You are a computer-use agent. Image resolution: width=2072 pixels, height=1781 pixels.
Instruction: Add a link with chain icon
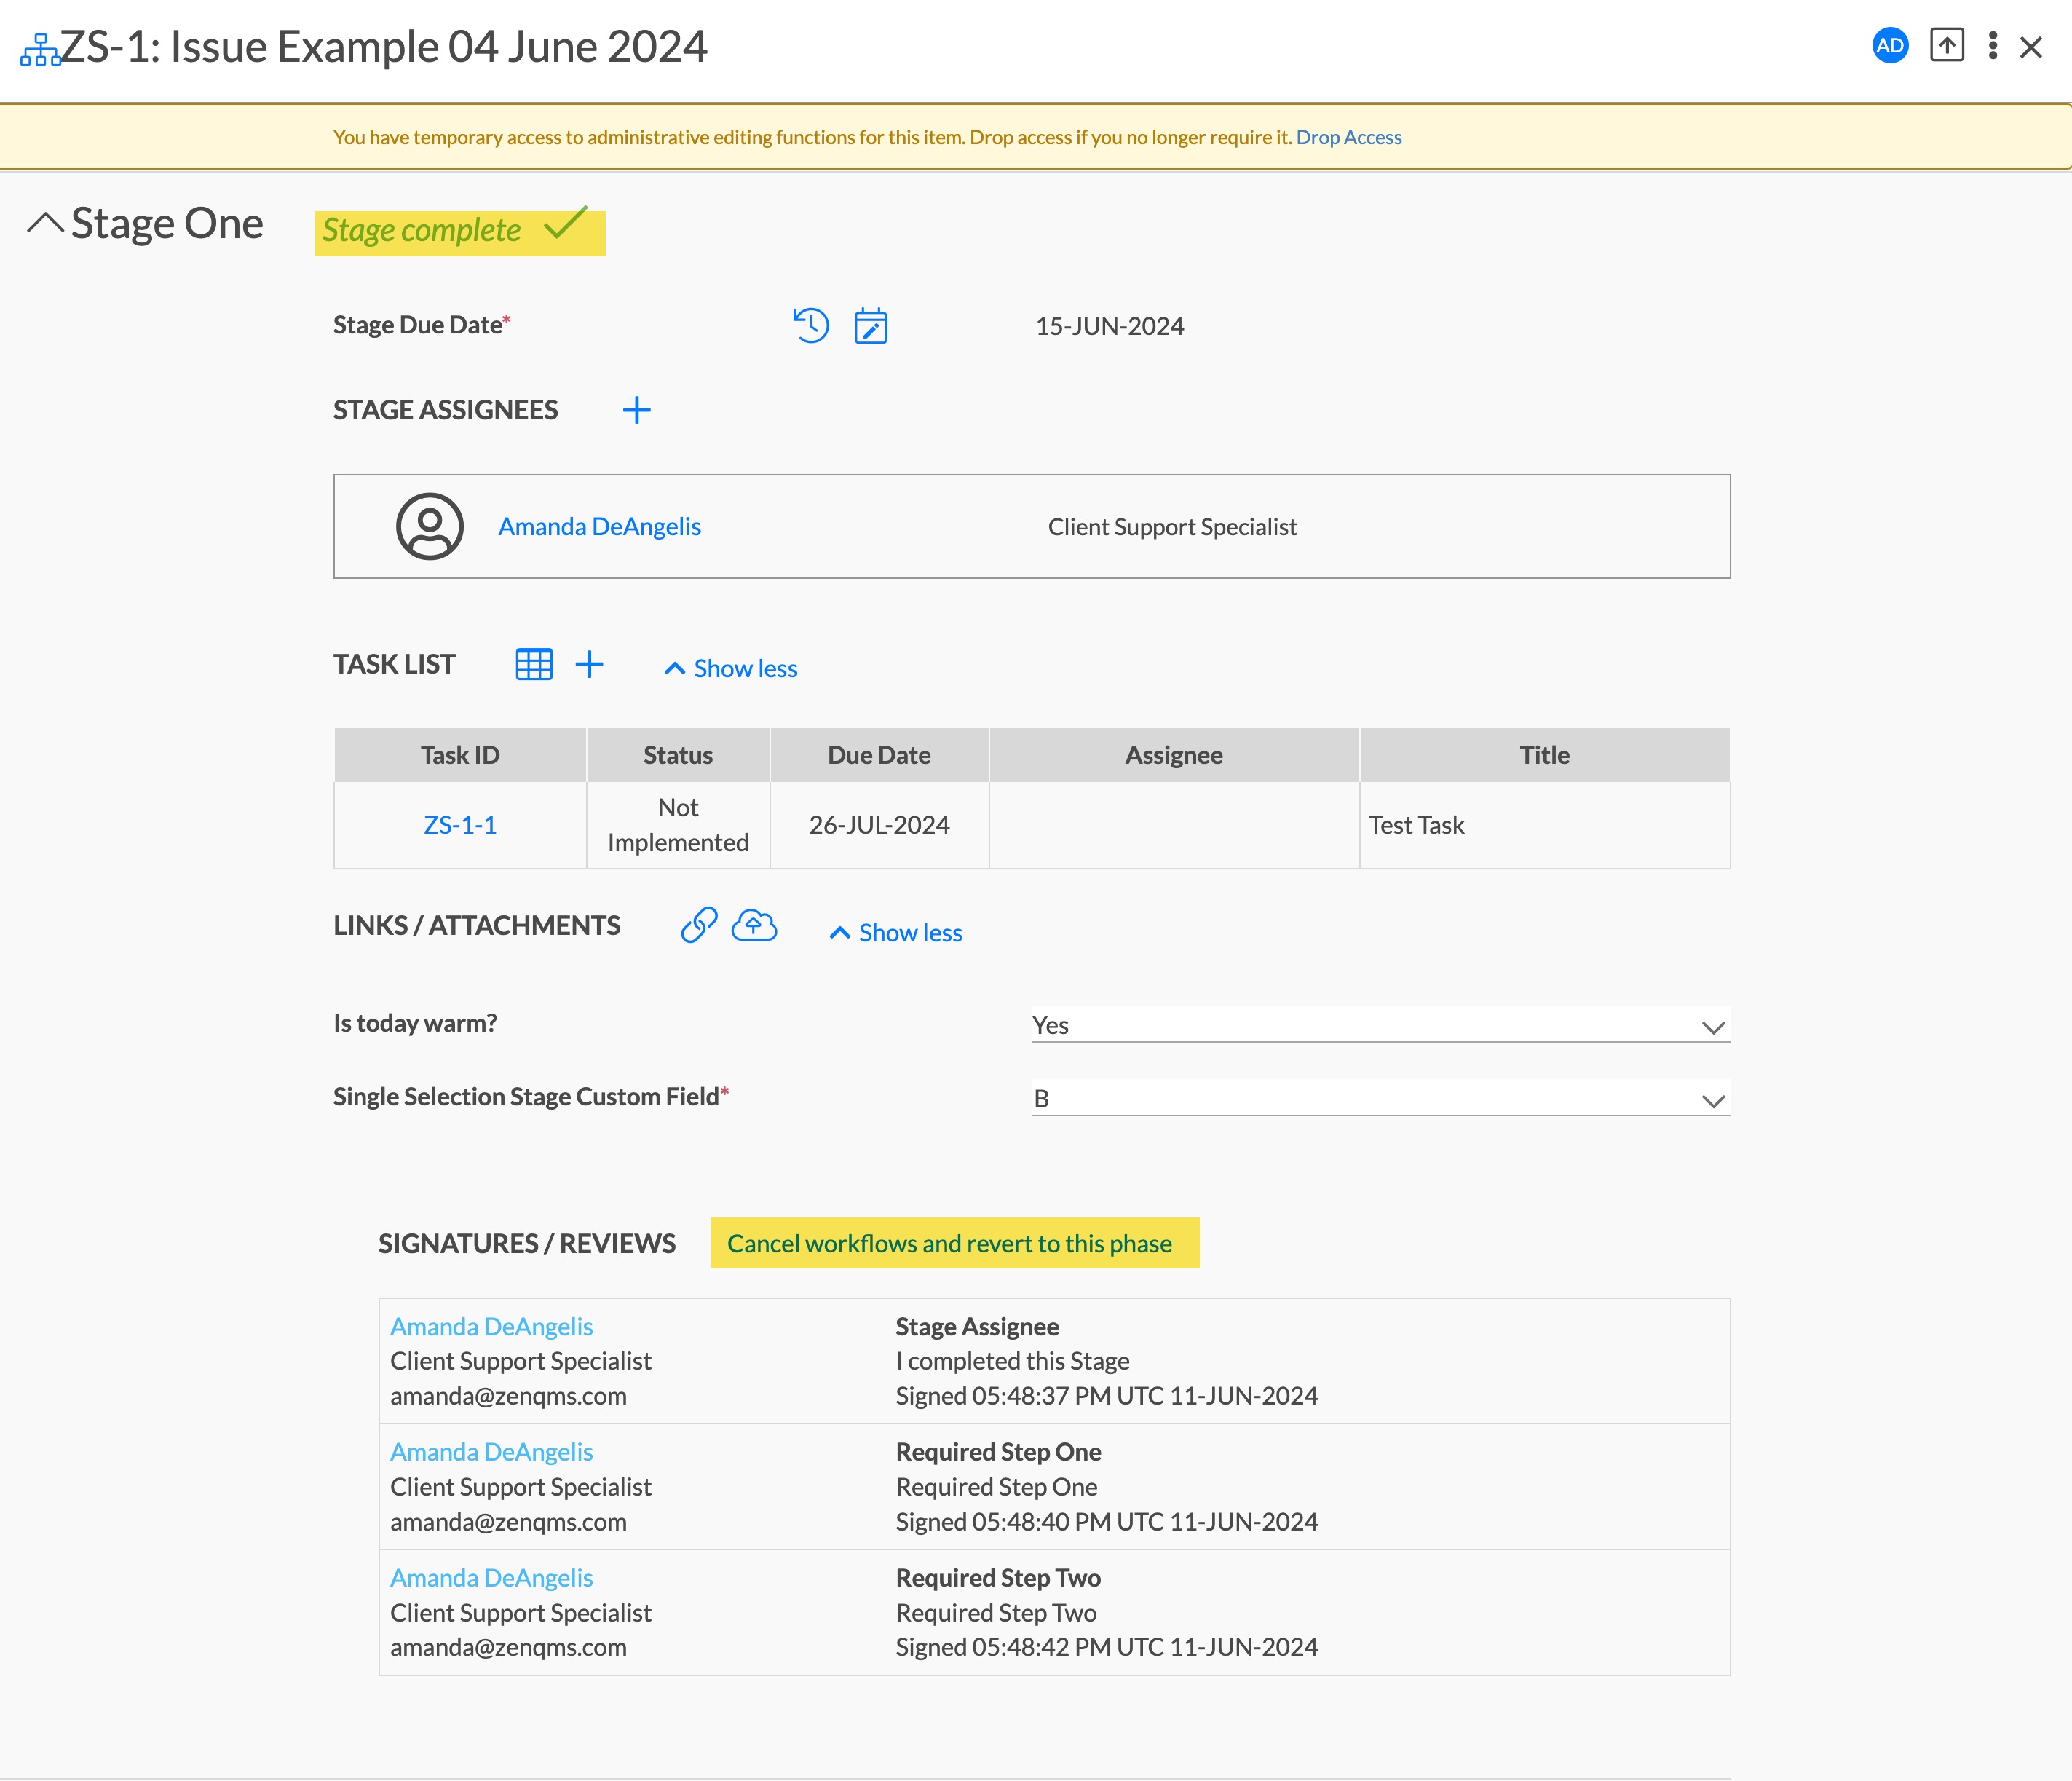[x=698, y=925]
